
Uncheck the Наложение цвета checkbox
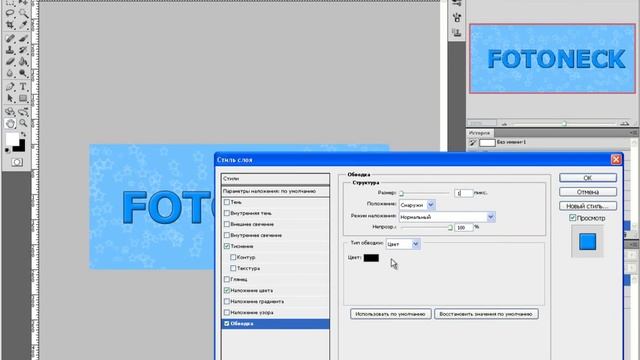coord(227,290)
